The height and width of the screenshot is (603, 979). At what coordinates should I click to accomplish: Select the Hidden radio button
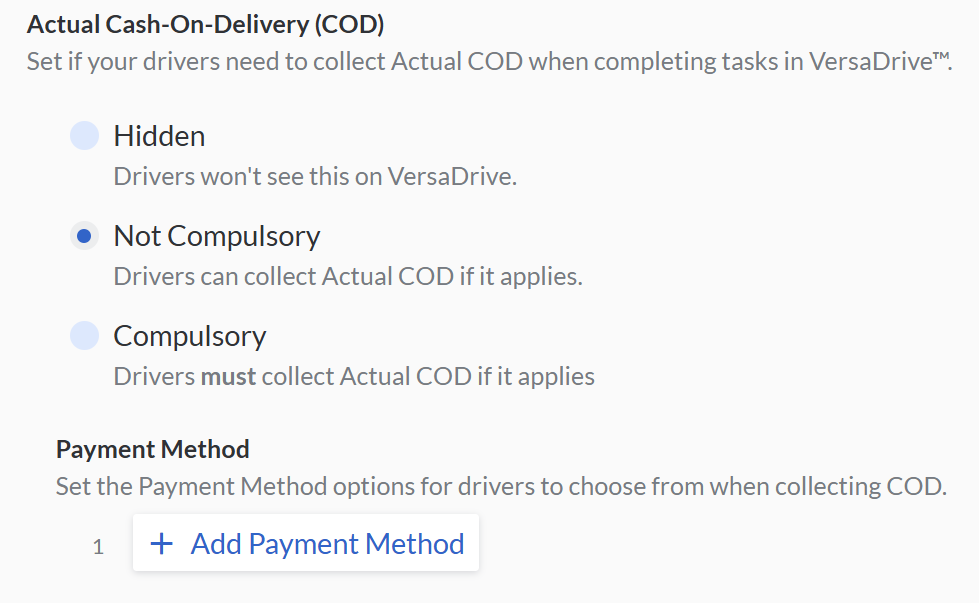[x=84, y=136]
